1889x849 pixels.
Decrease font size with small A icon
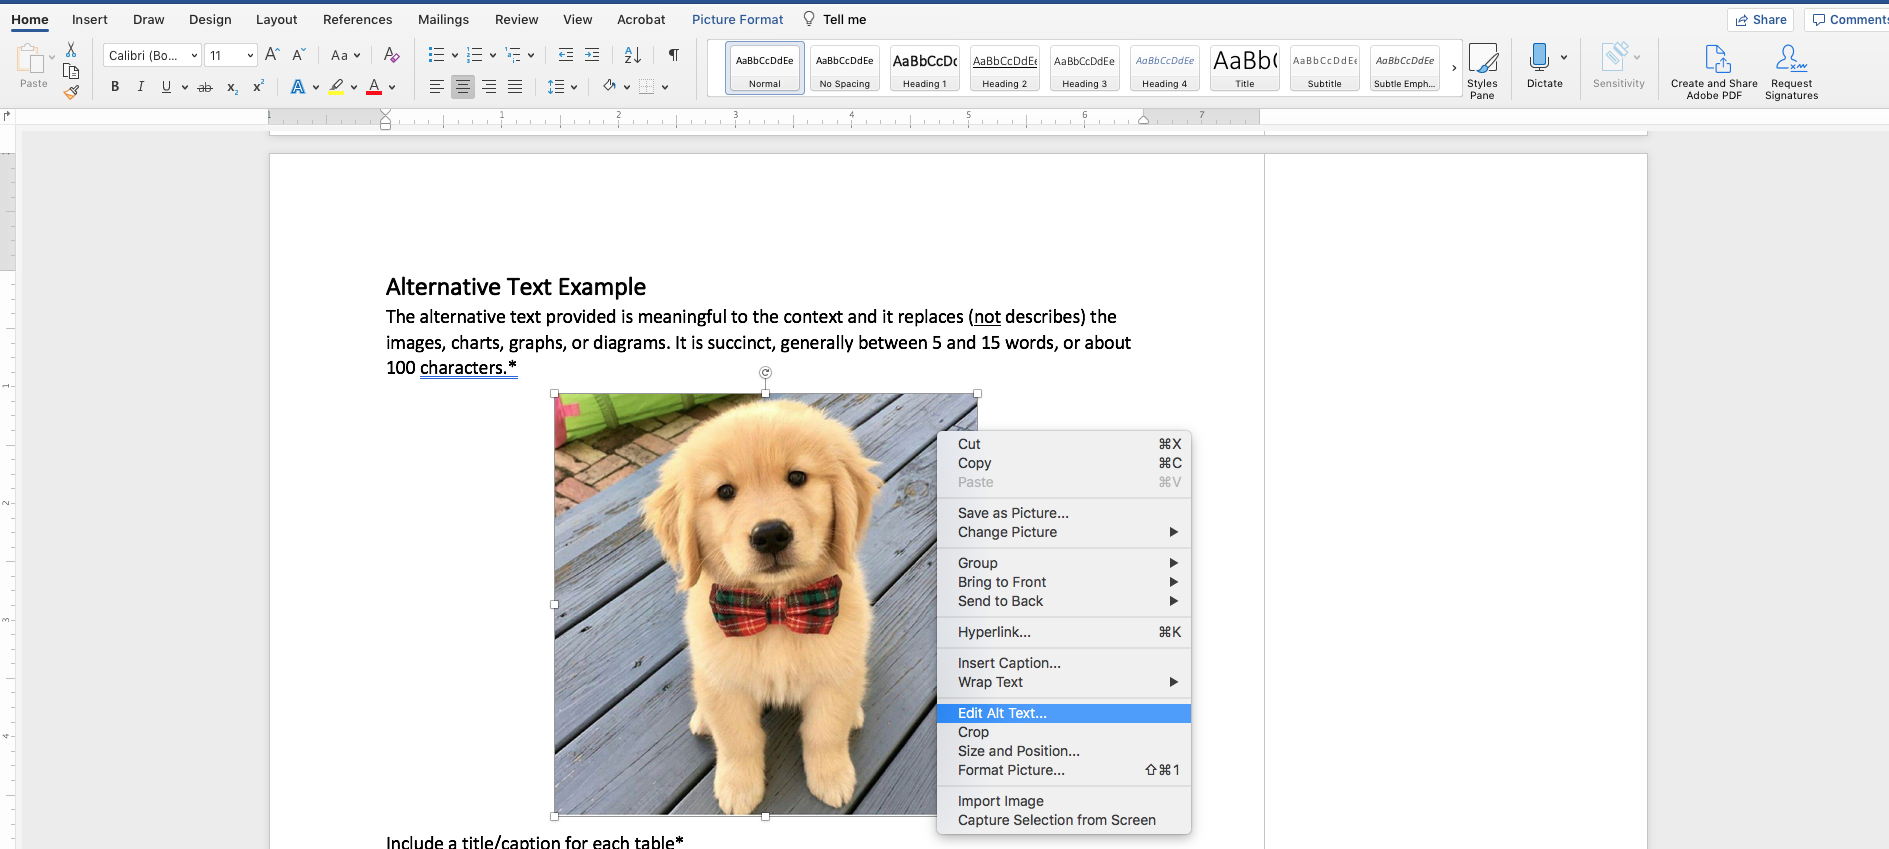[x=298, y=55]
